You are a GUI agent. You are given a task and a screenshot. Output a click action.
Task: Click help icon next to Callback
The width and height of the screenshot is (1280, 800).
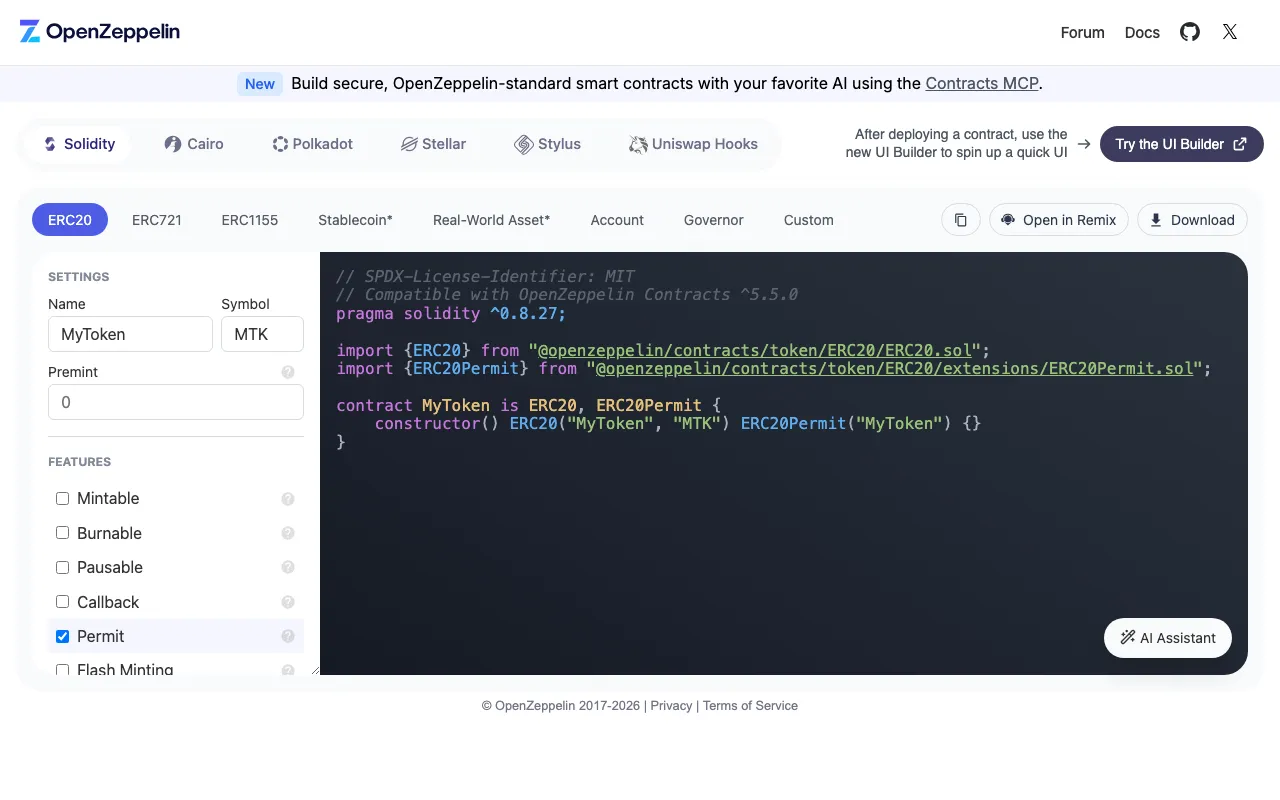288,602
